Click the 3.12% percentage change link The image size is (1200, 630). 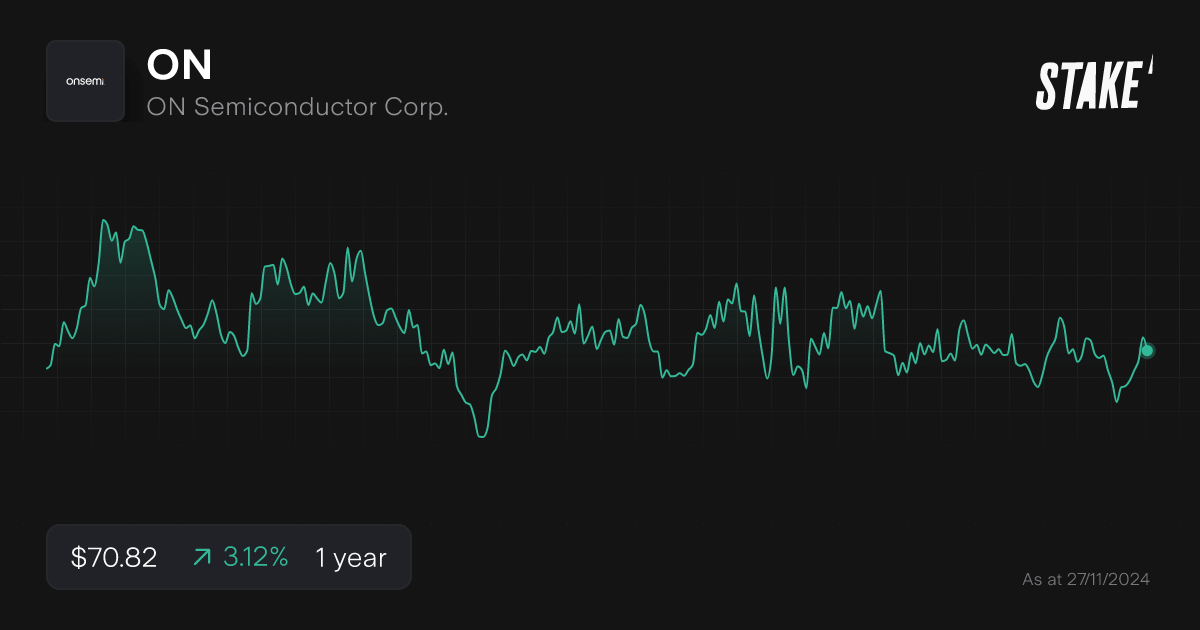click(x=254, y=557)
